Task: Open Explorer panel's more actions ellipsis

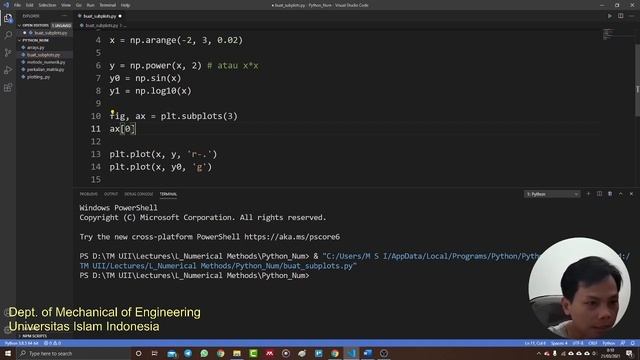Action: click(65, 16)
